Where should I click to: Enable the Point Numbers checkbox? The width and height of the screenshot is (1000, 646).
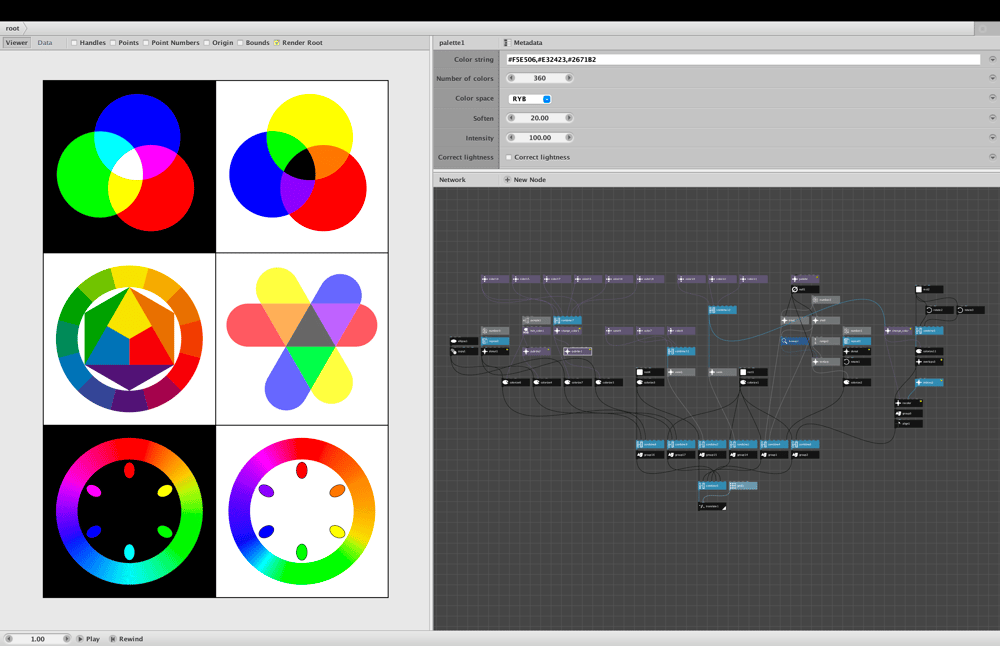click(x=146, y=43)
